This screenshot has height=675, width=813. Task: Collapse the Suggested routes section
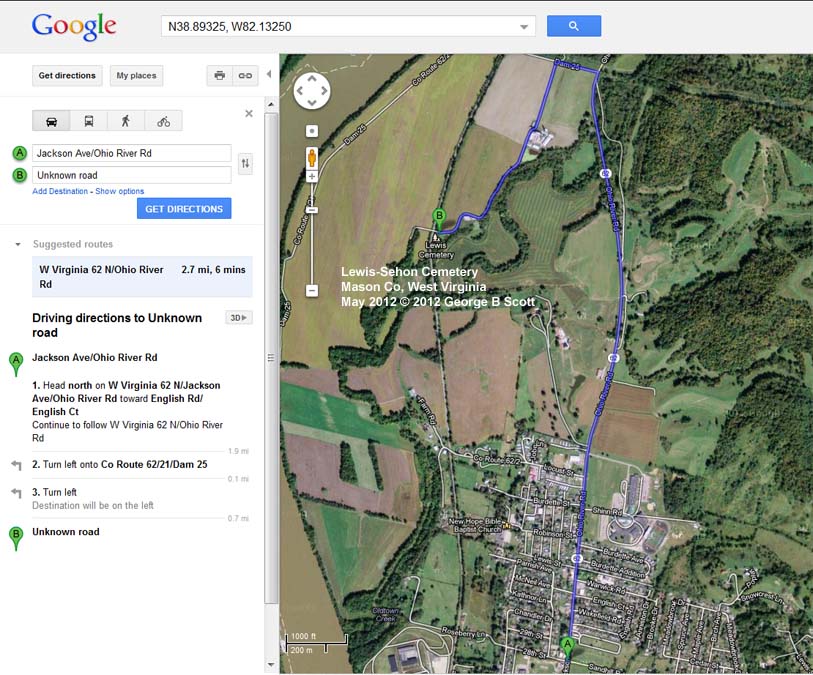18,244
